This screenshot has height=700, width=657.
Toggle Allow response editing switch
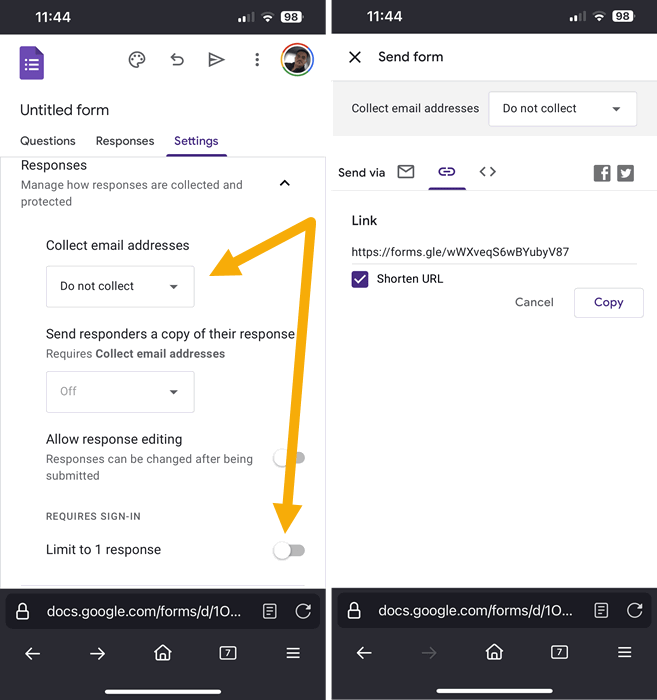(289, 458)
